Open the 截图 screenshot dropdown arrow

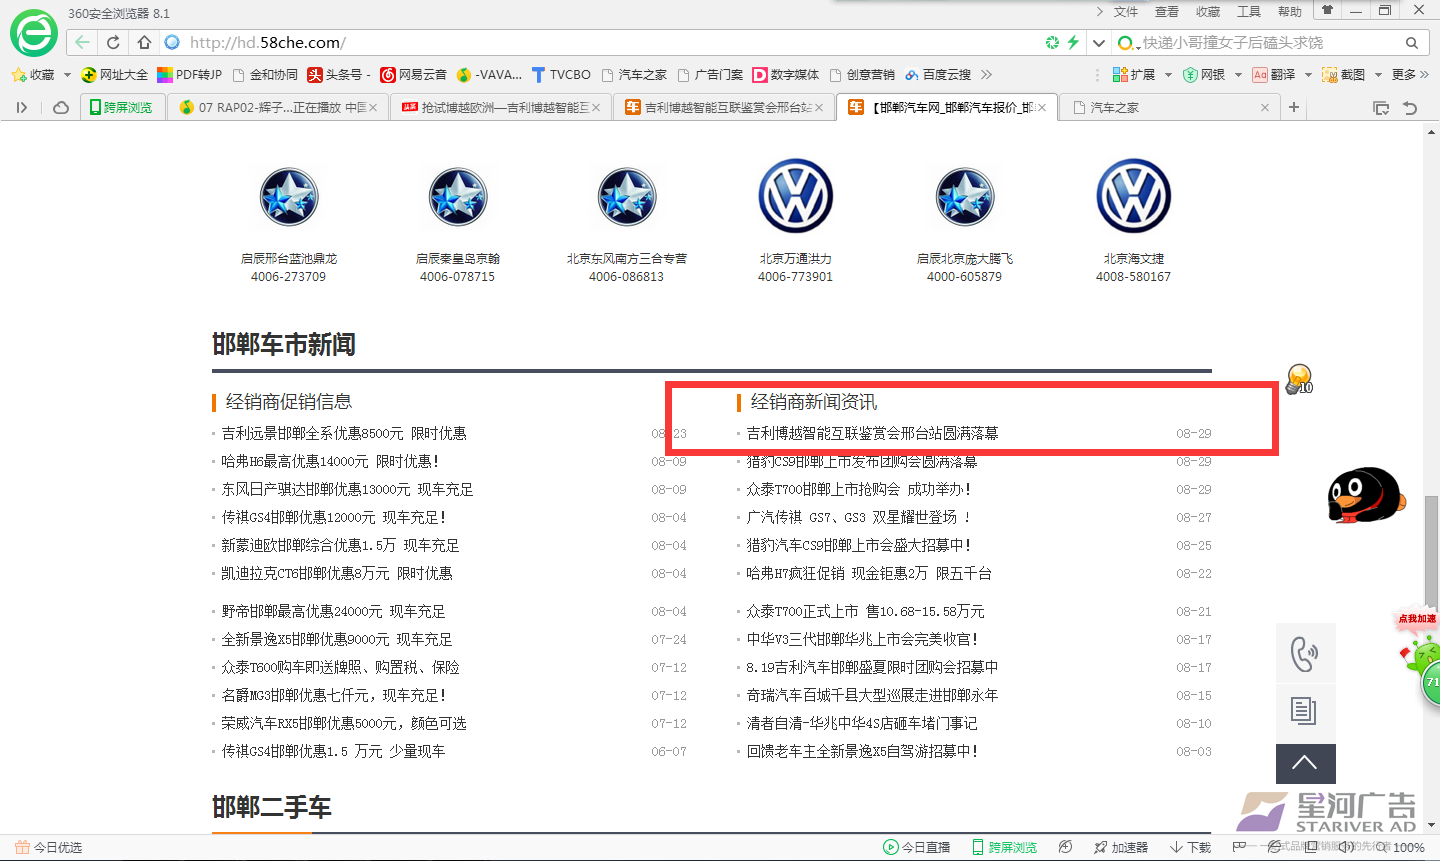pos(1378,75)
